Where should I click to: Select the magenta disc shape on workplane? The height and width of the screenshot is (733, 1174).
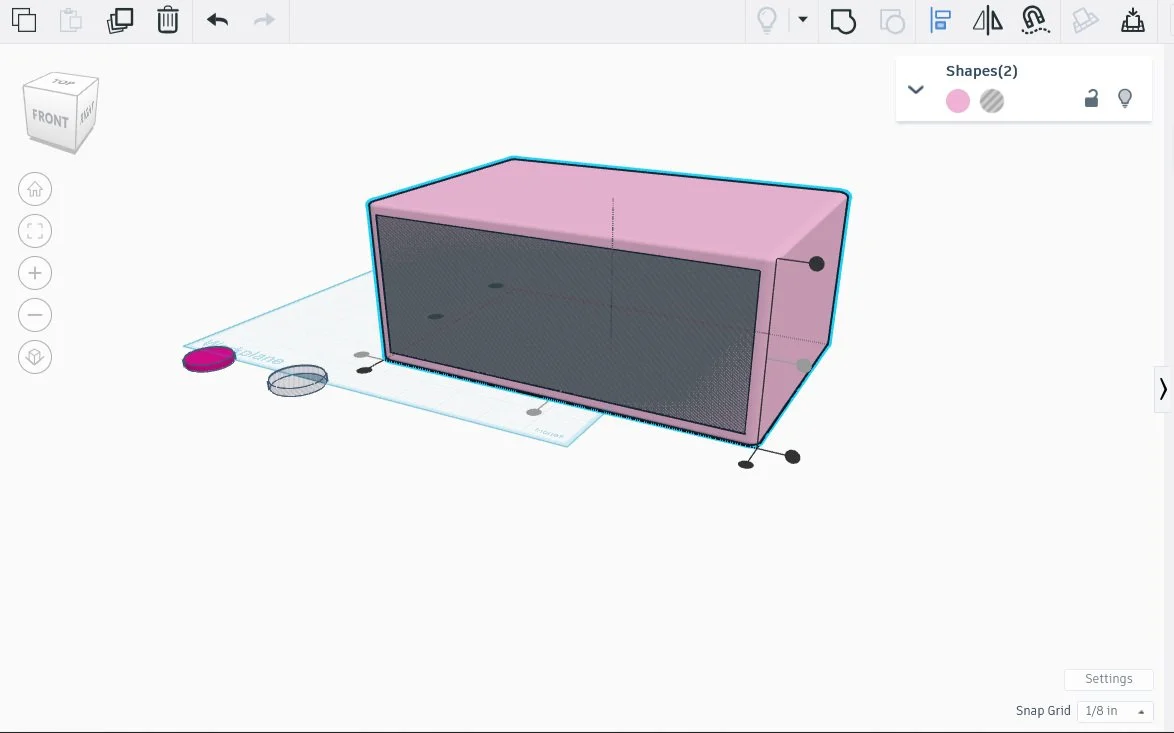209,359
